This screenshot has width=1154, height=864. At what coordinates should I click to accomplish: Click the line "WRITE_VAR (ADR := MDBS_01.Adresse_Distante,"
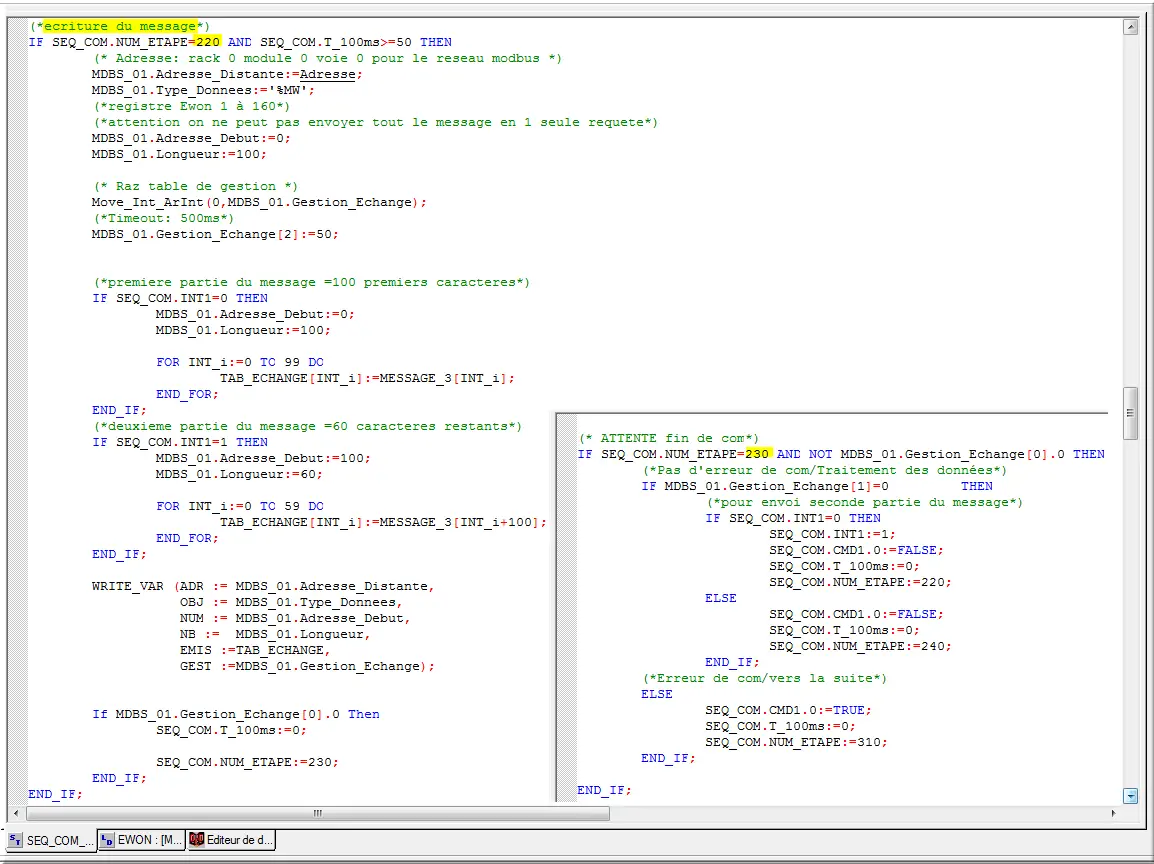click(x=263, y=587)
